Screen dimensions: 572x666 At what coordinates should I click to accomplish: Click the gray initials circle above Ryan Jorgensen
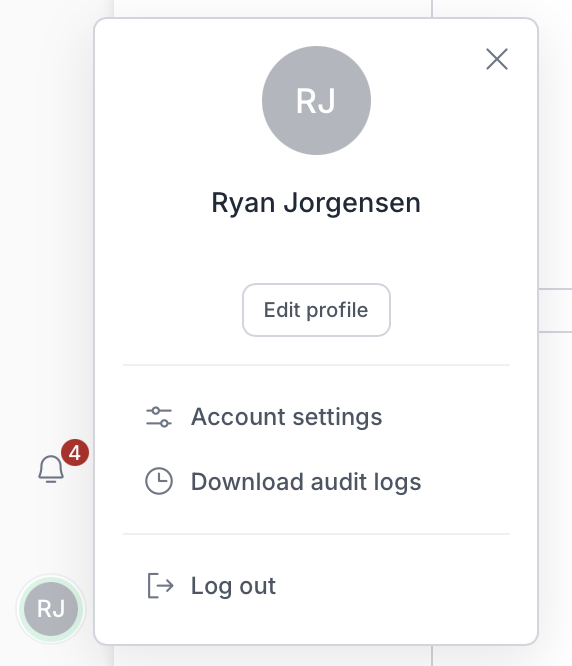(316, 100)
